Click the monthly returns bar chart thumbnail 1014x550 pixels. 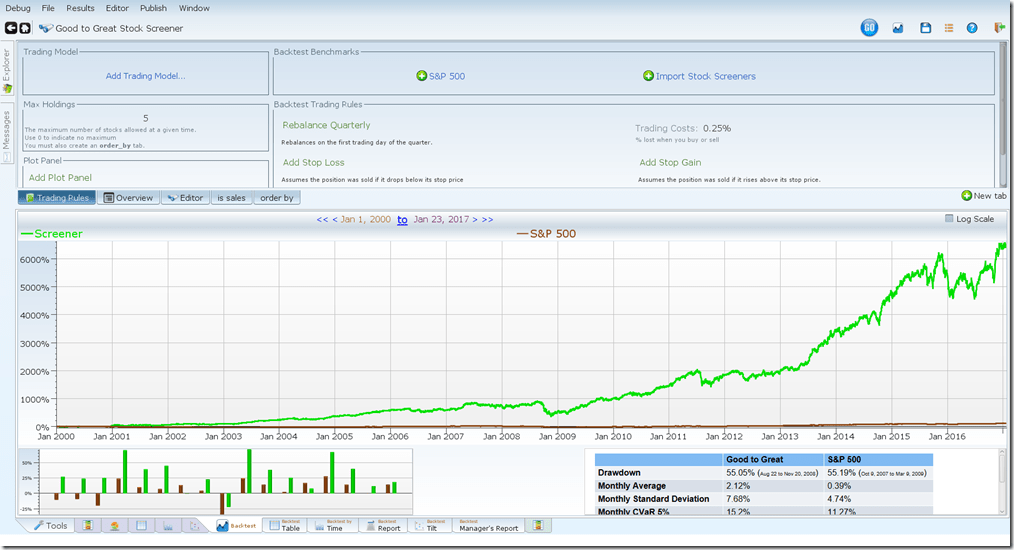216,481
